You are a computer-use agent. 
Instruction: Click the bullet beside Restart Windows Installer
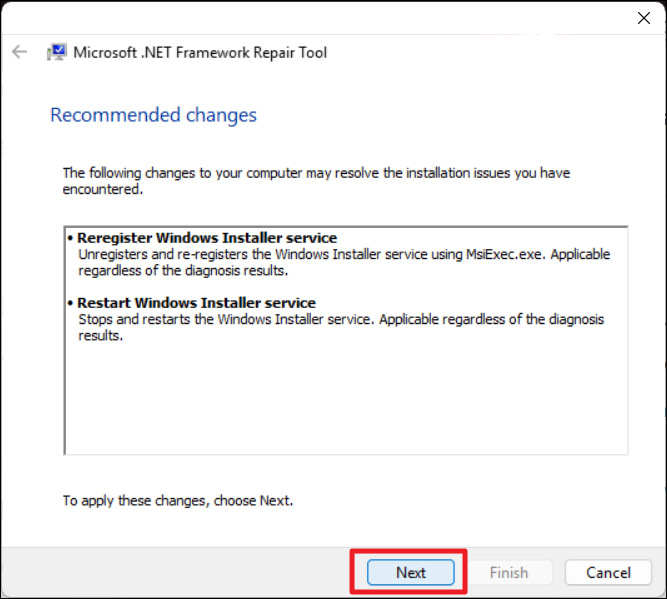click(x=71, y=303)
